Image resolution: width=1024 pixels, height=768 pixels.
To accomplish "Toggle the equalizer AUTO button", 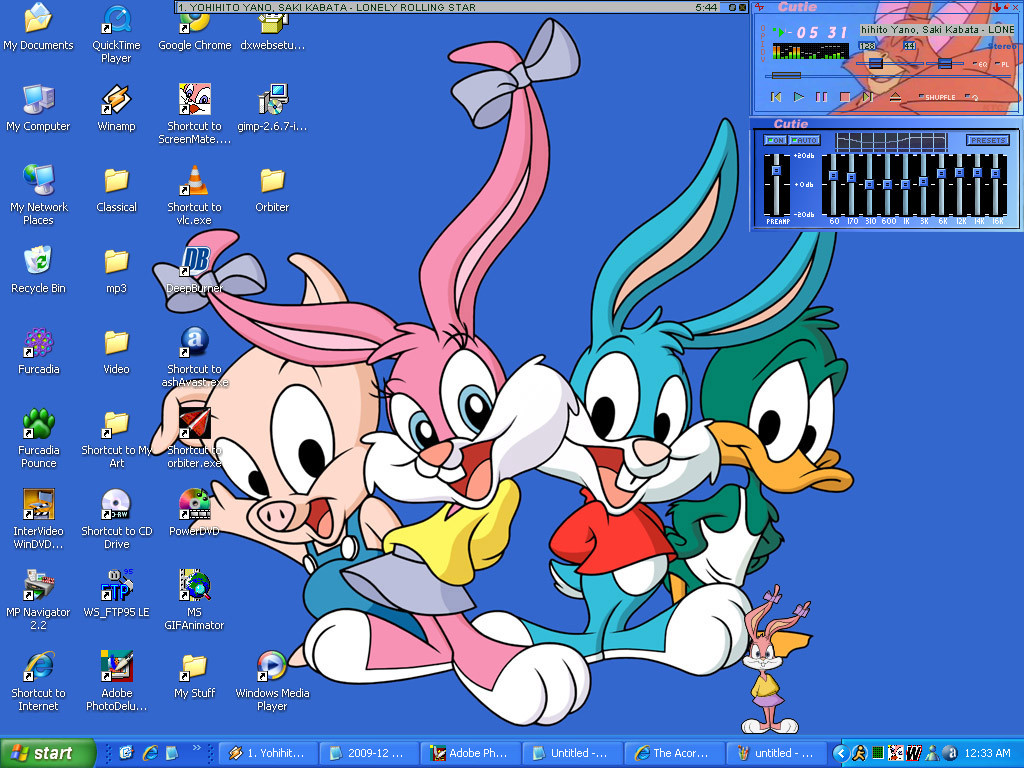I will (804, 140).
